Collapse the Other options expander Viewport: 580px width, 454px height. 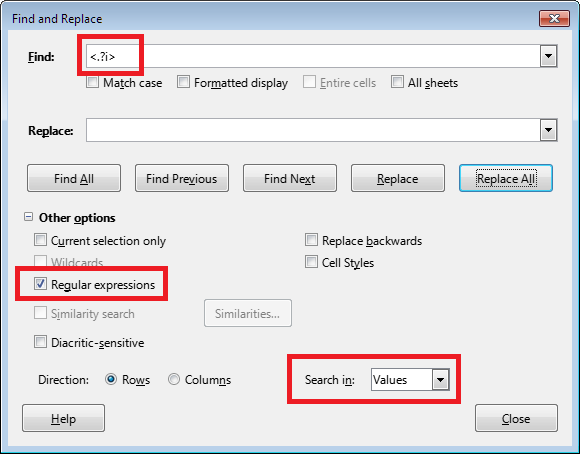click(x=28, y=217)
